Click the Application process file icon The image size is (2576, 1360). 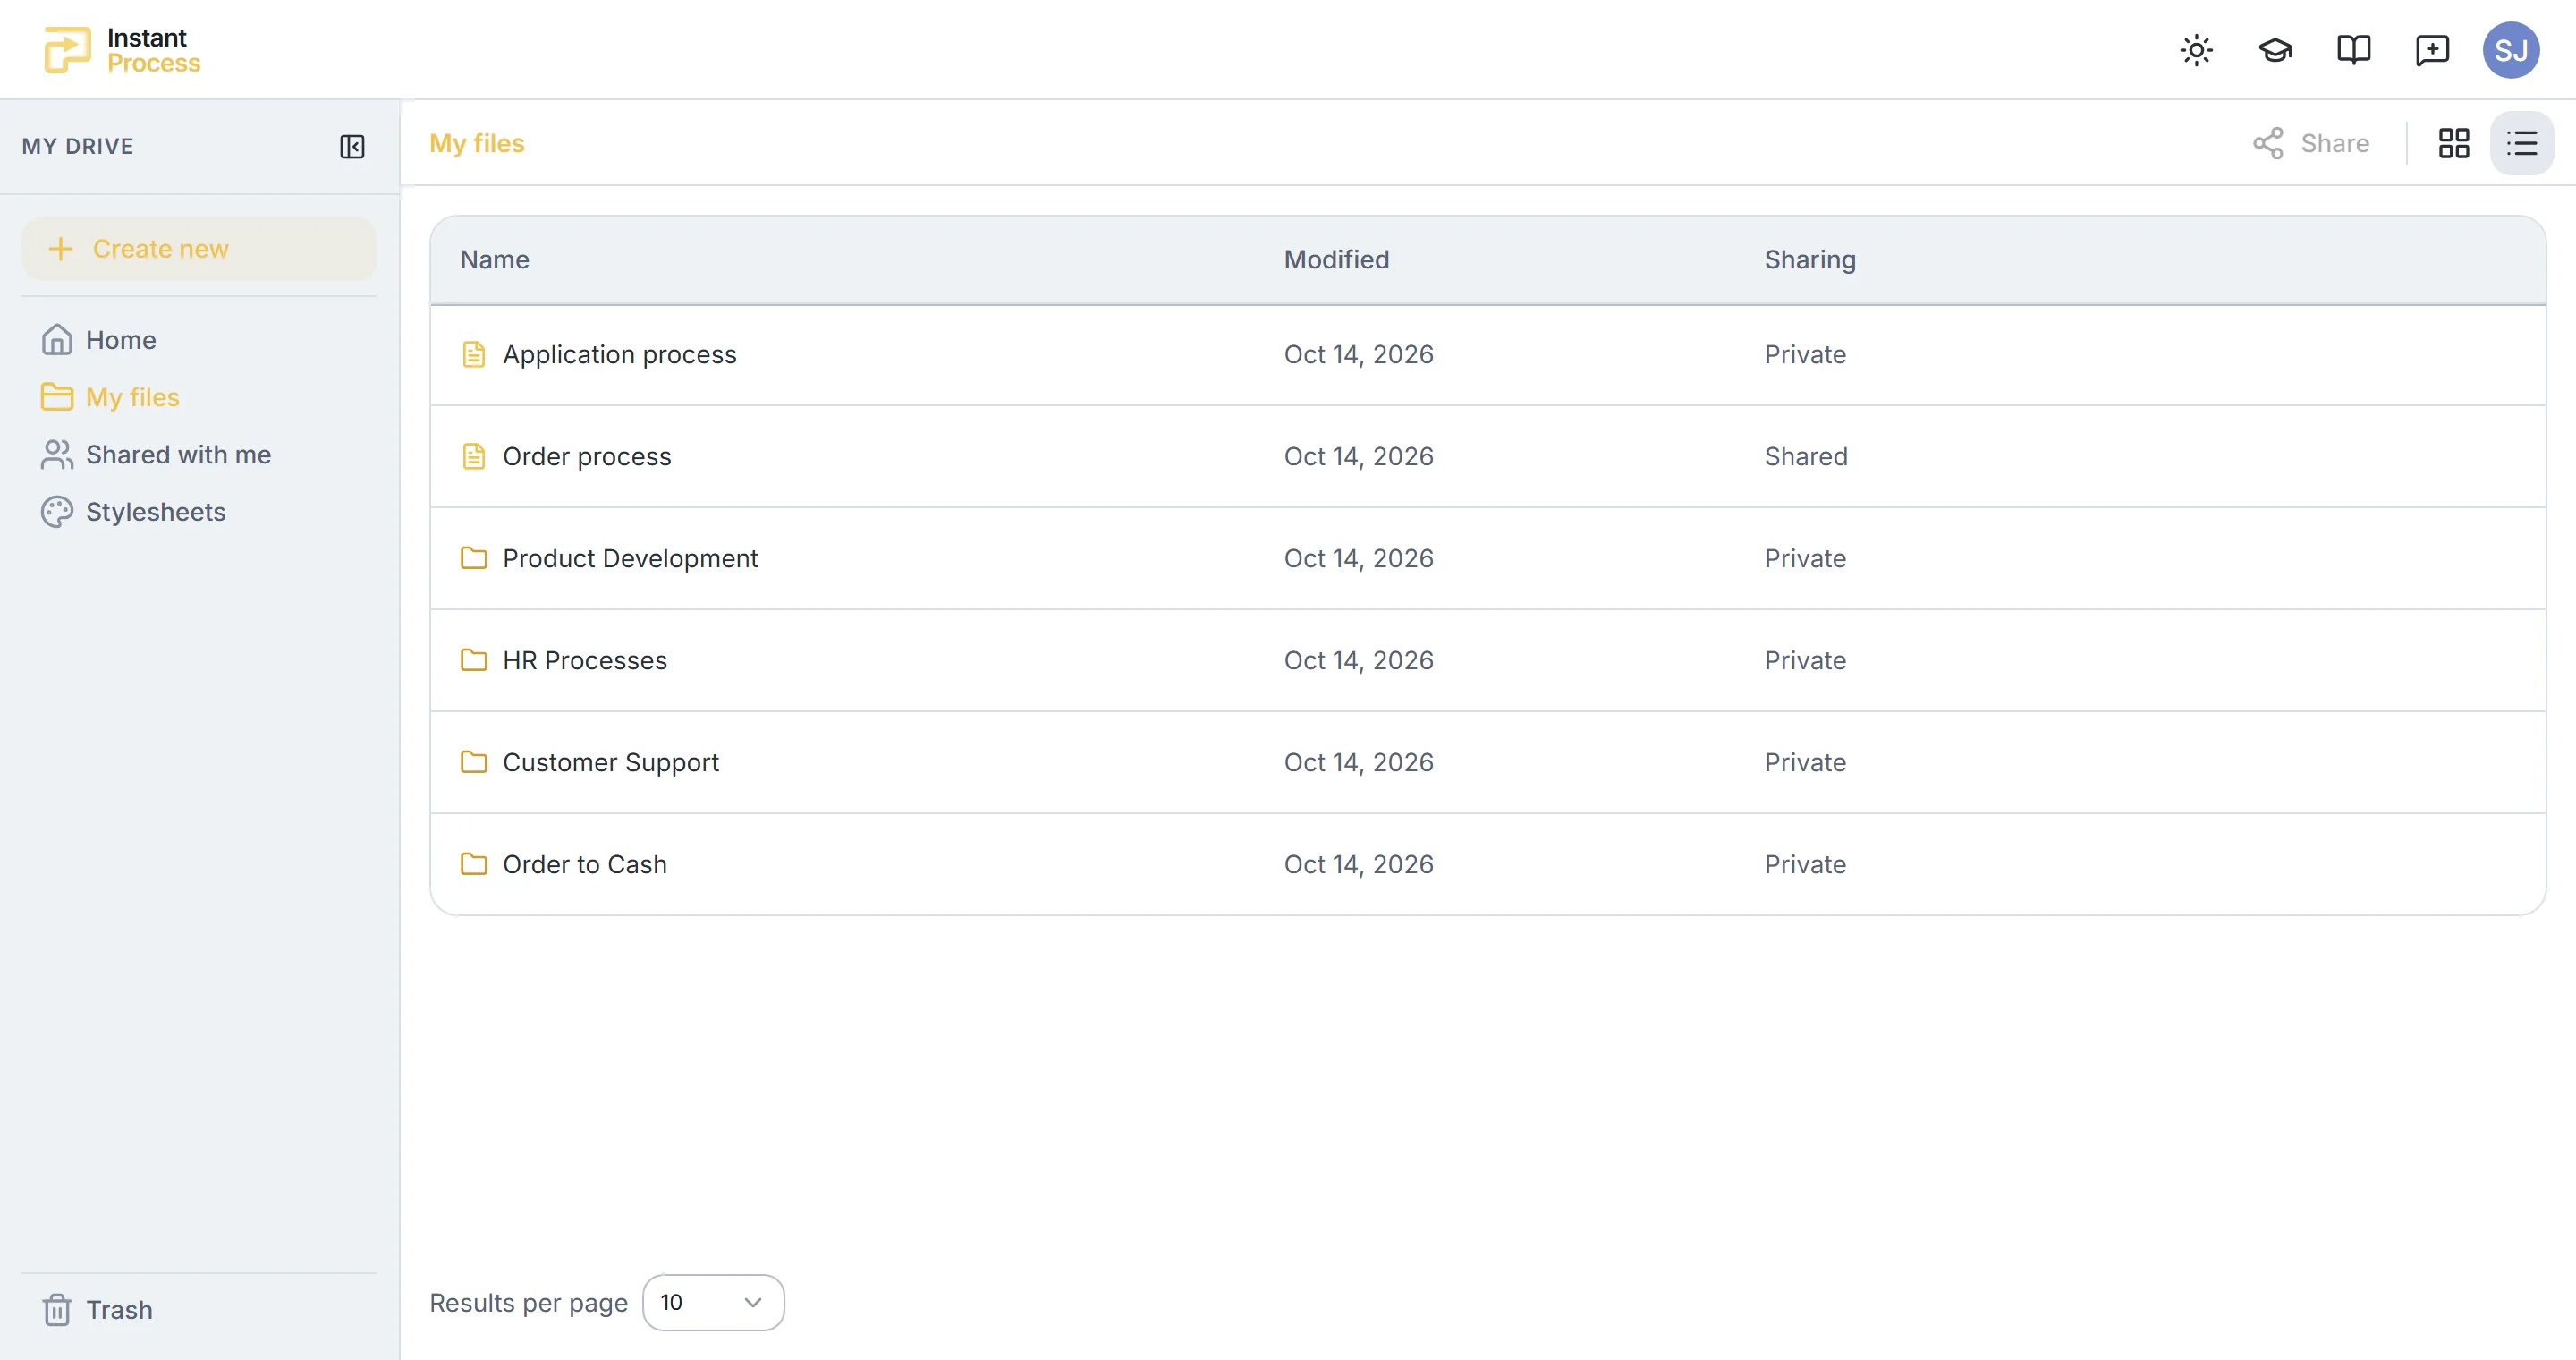473,355
